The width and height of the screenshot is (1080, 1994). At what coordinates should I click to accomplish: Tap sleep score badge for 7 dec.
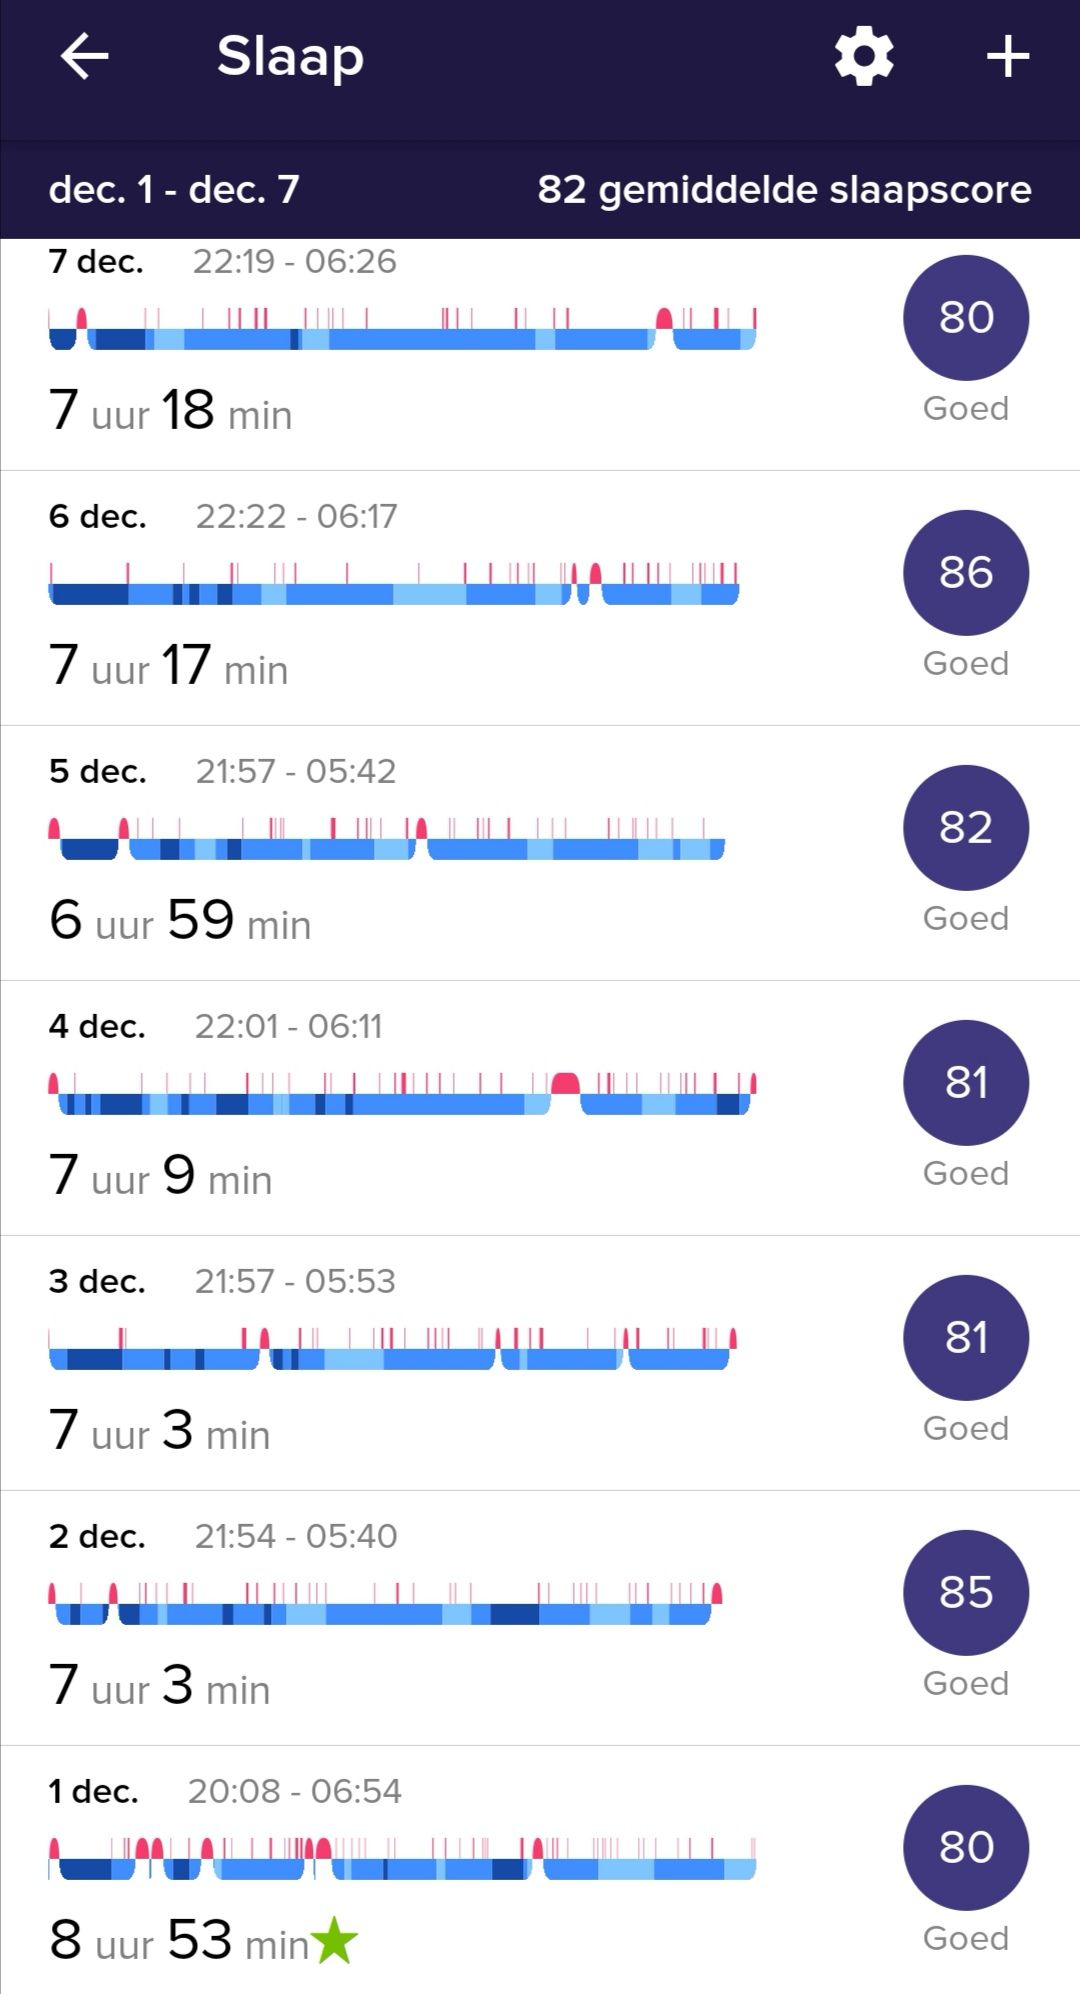coord(965,317)
